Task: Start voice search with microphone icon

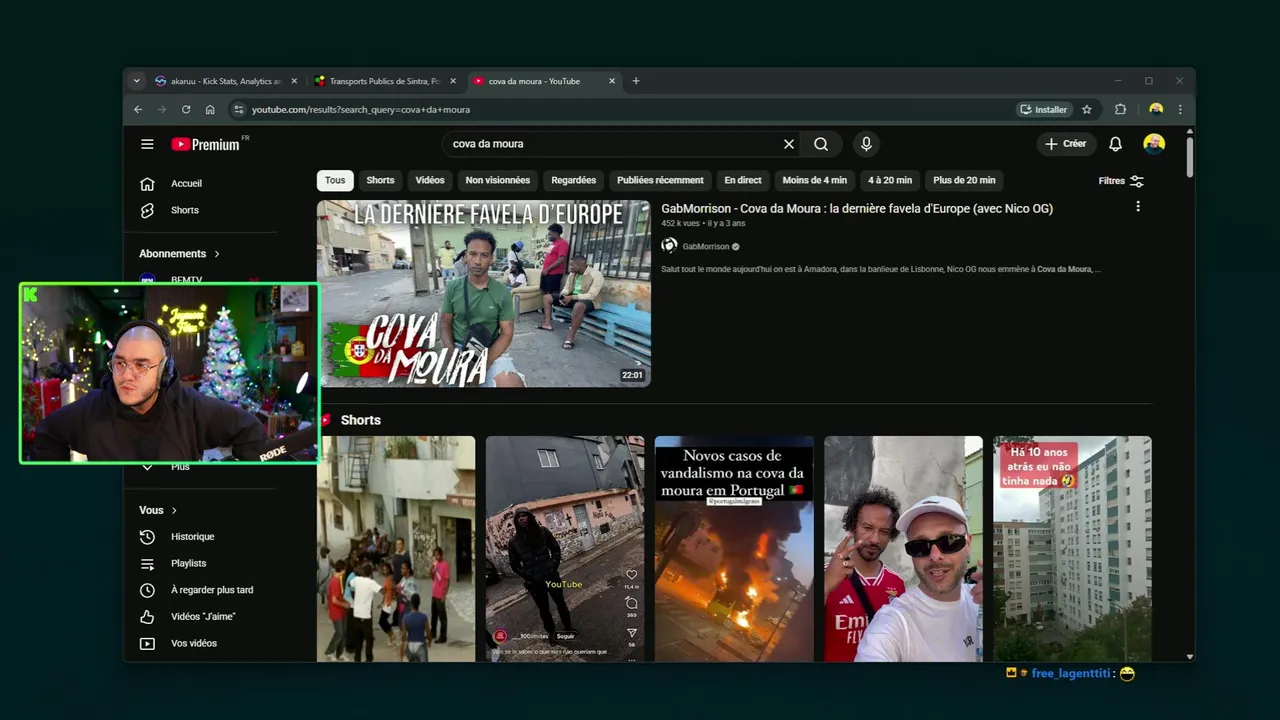Action: (866, 144)
